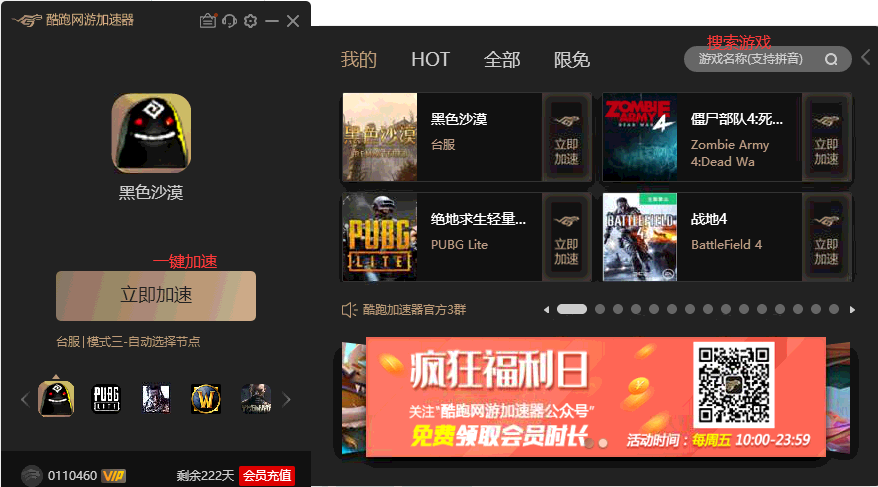Screen dimensions: 878x487
Task: Select PUBG Lite icon in quick game list
Action: [x=106, y=399]
